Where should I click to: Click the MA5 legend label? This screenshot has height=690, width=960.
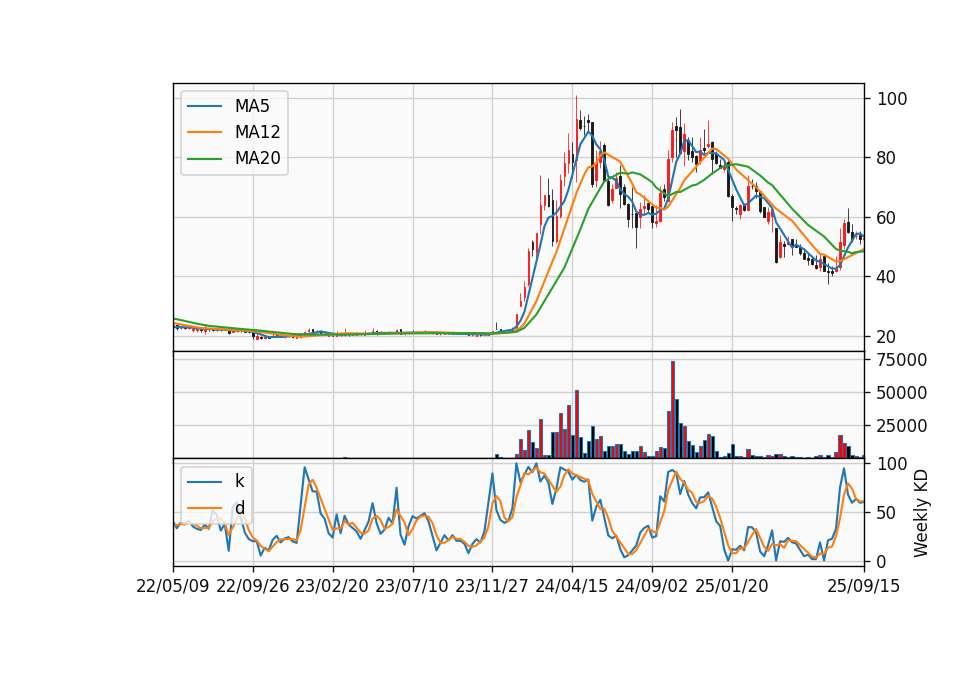(252, 106)
